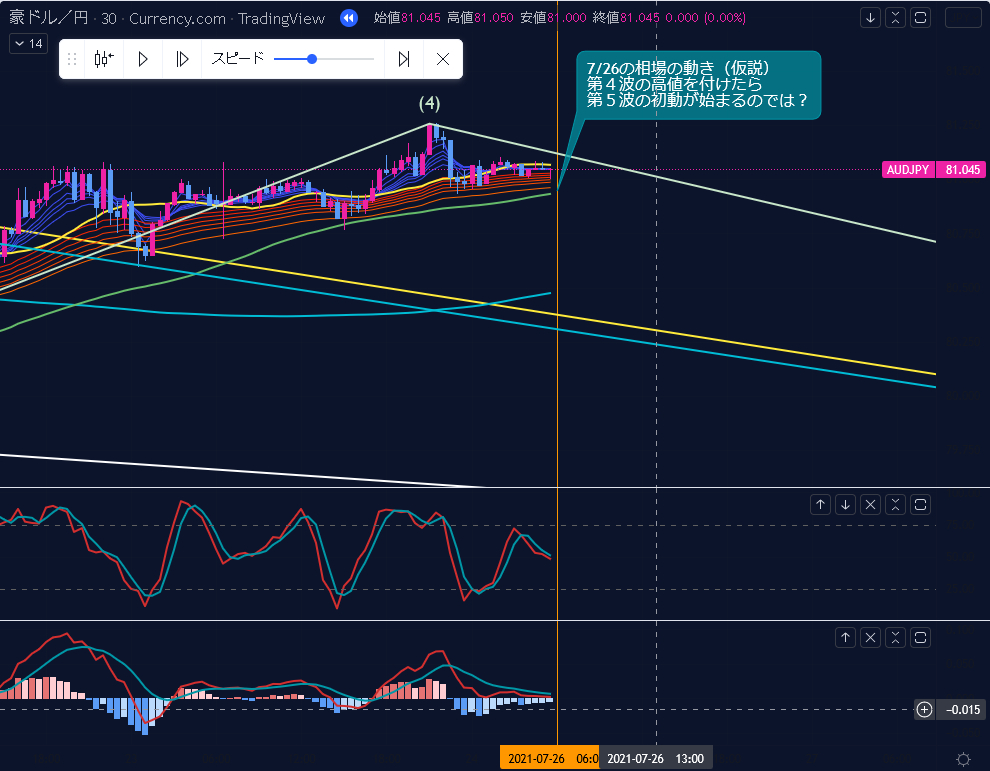This screenshot has height=771, width=990.
Task: Jump to real-time in replay toolbar
Action: pos(404,59)
